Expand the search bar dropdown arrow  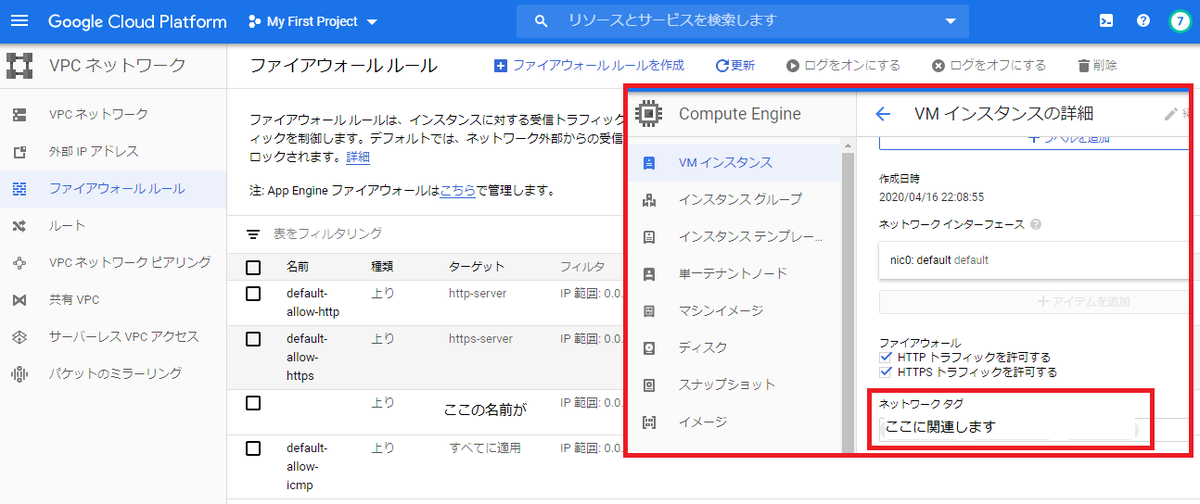pos(949,21)
